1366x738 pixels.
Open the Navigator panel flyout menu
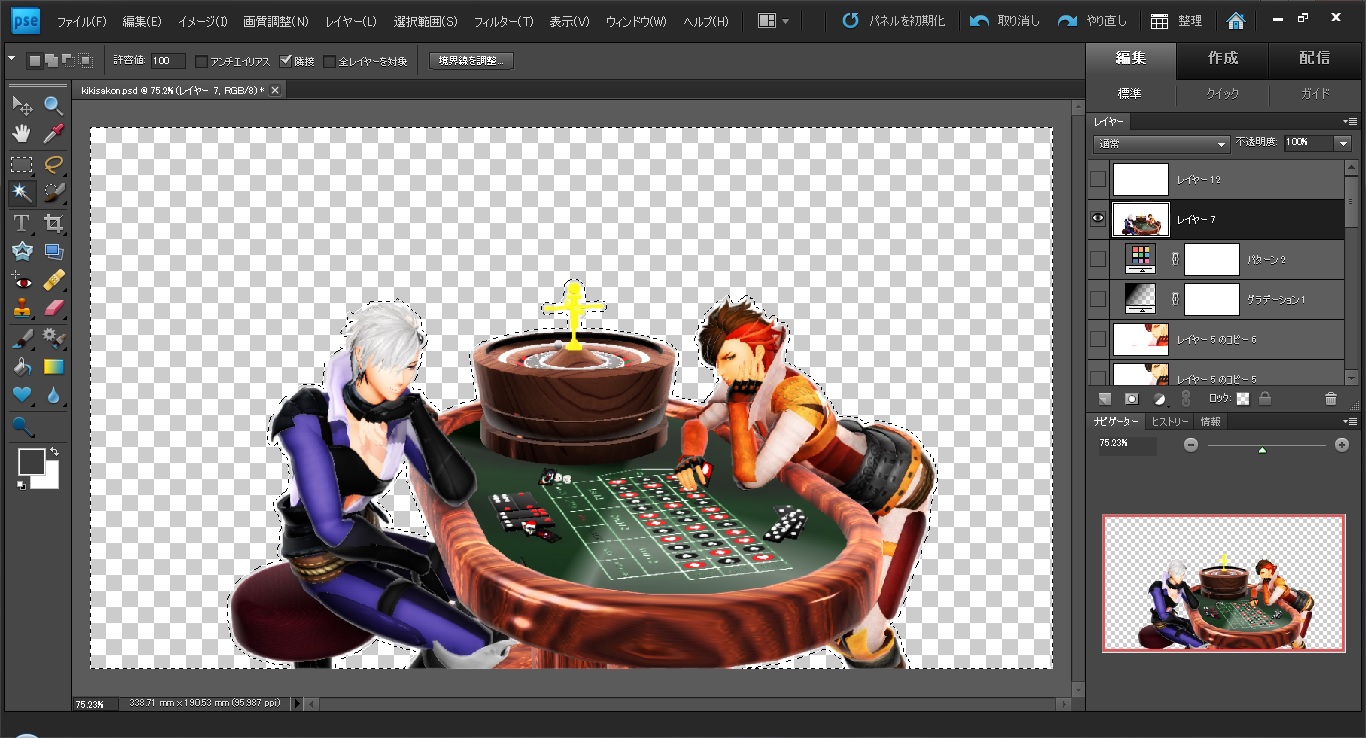click(x=1350, y=422)
